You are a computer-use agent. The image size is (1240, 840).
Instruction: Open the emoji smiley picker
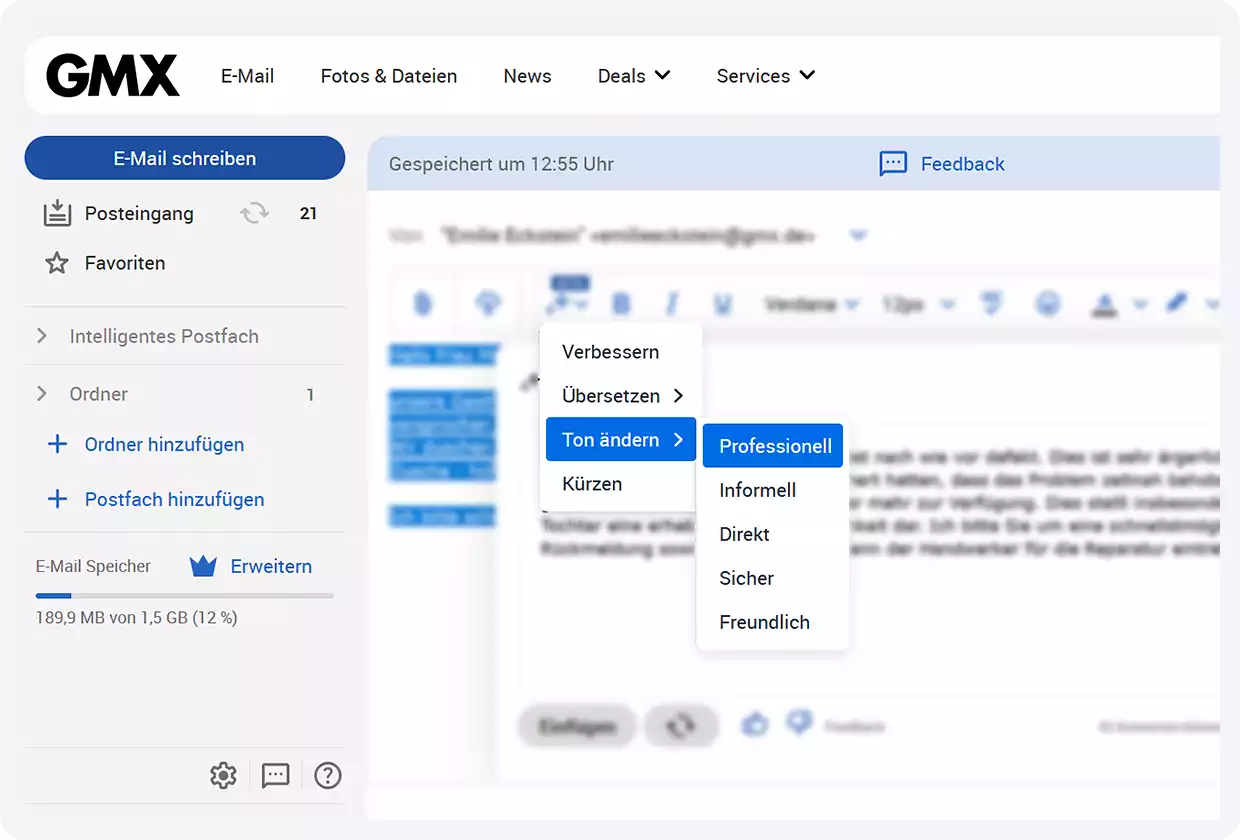pyautogui.click(x=1048, y=304)
